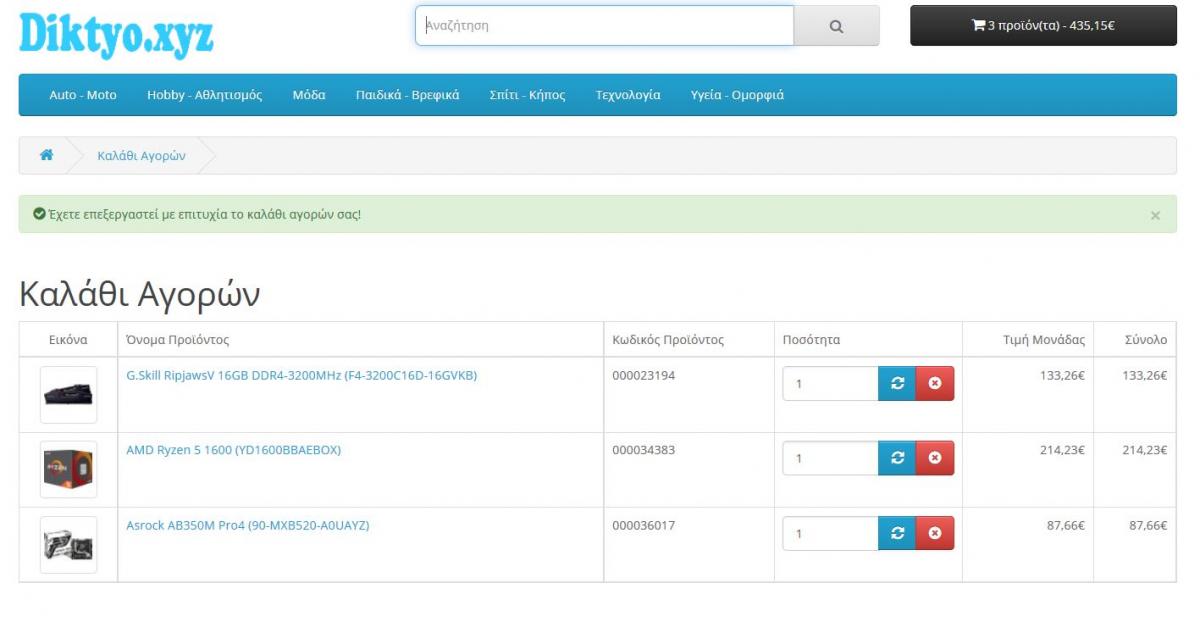Update quantity for Asrock AB350M Pro4
This screenshot has height=622, width=1200.
[897, 533]
